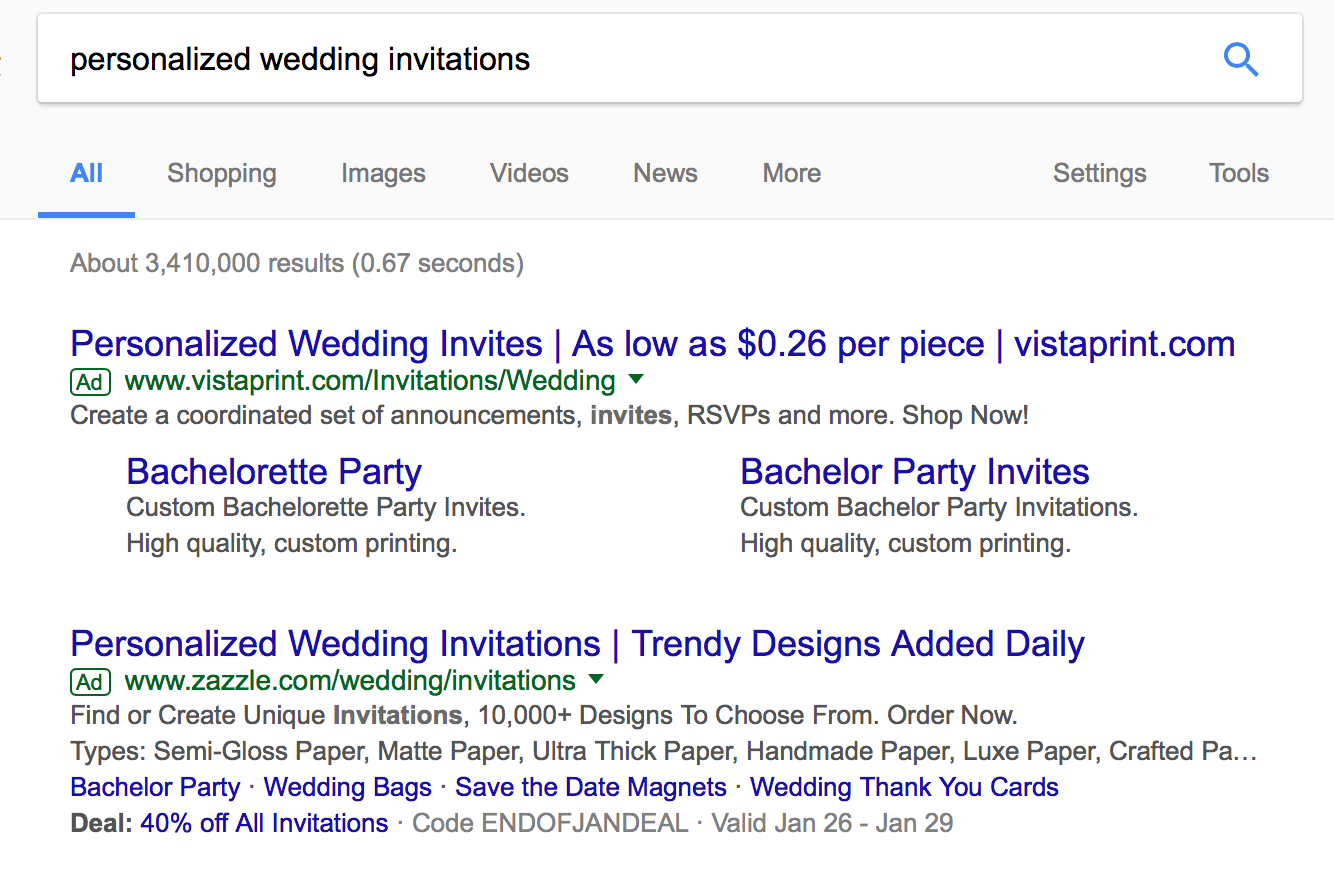Open the Videos tab
Viewport: 1334px width, 884px height.
point(529,173)
